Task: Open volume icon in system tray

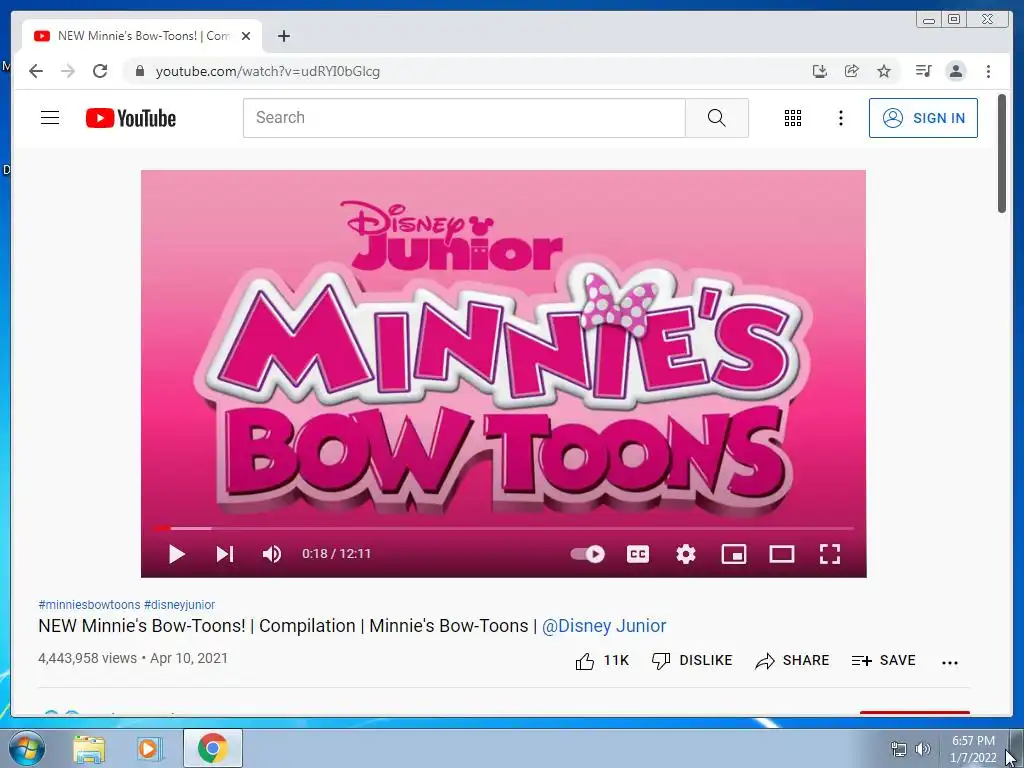Action: click(923, 749)
